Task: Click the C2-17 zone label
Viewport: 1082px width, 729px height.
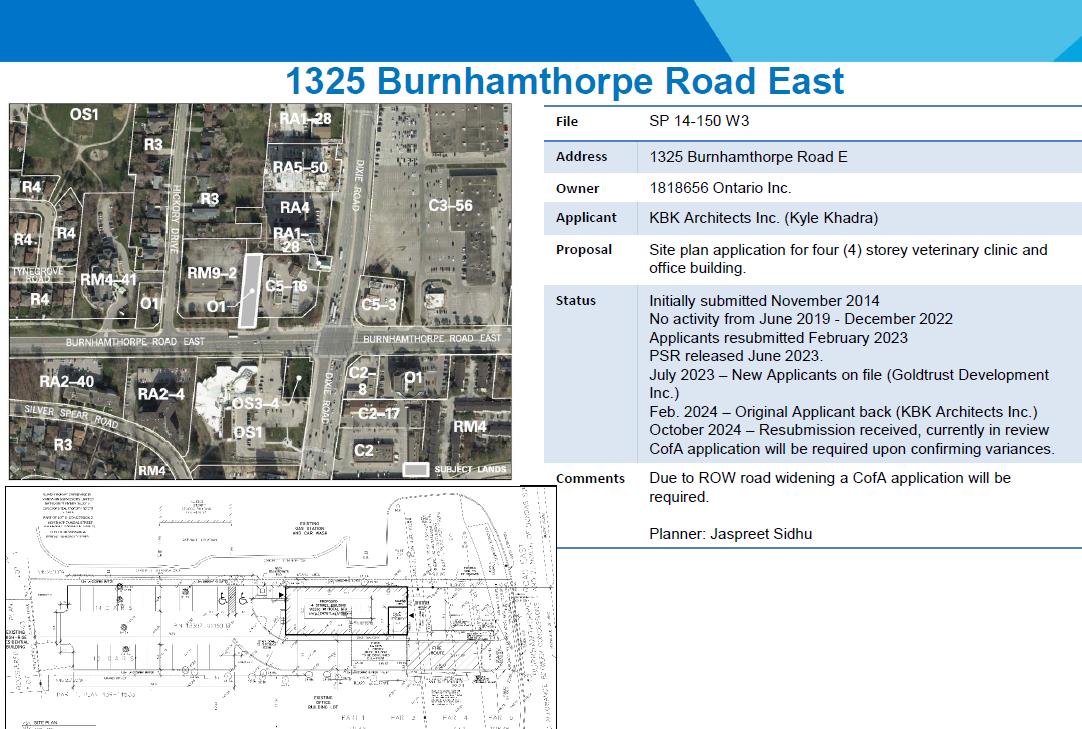Action: tap(379, 413)
